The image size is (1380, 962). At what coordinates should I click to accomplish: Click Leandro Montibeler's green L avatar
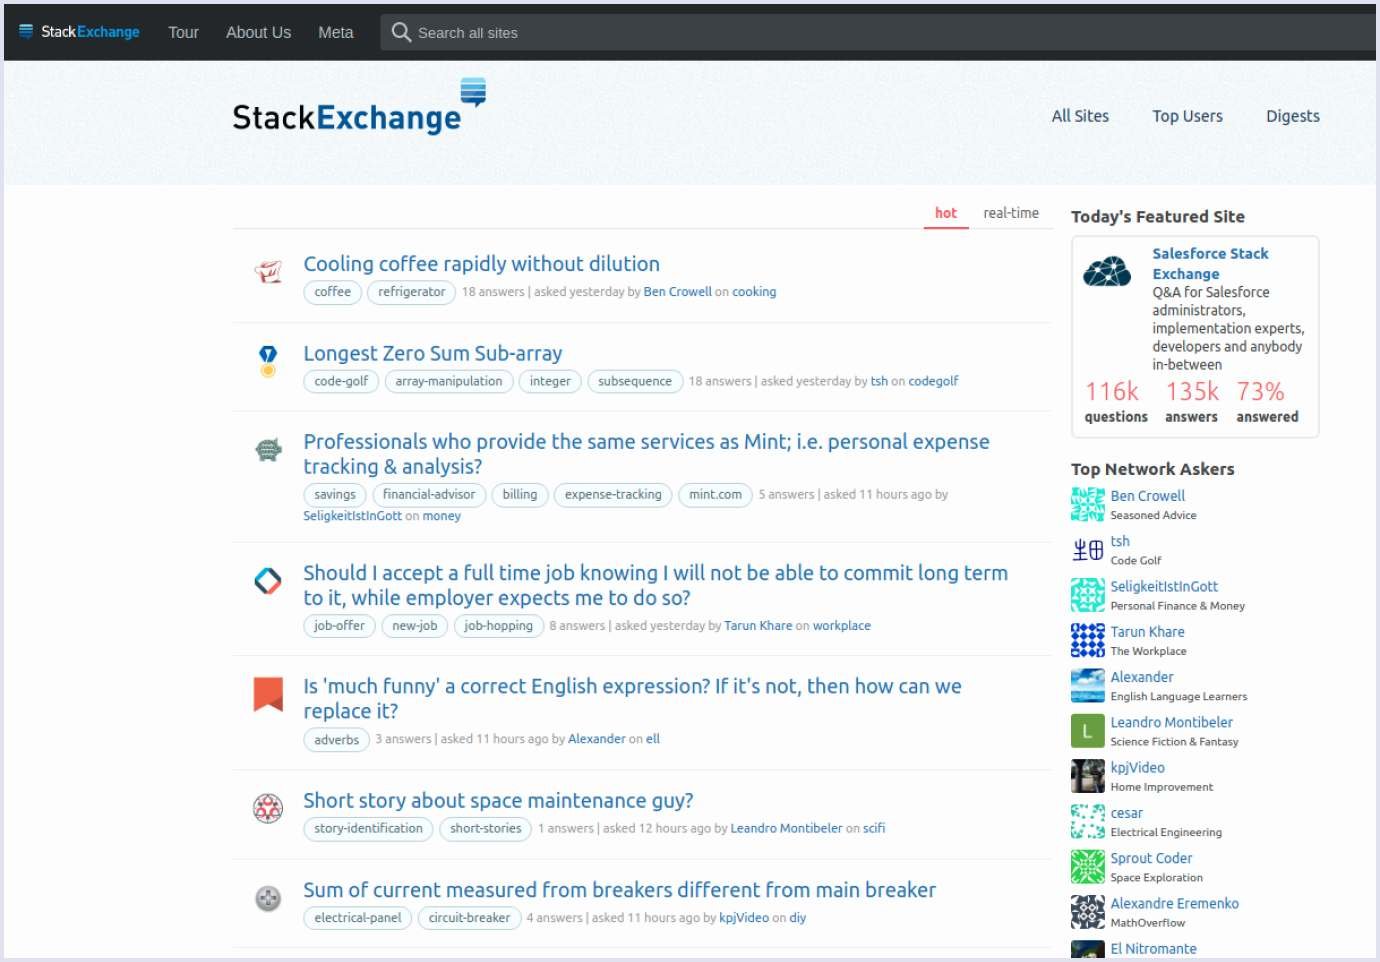pyautogui.click(x=1088, y=731)
